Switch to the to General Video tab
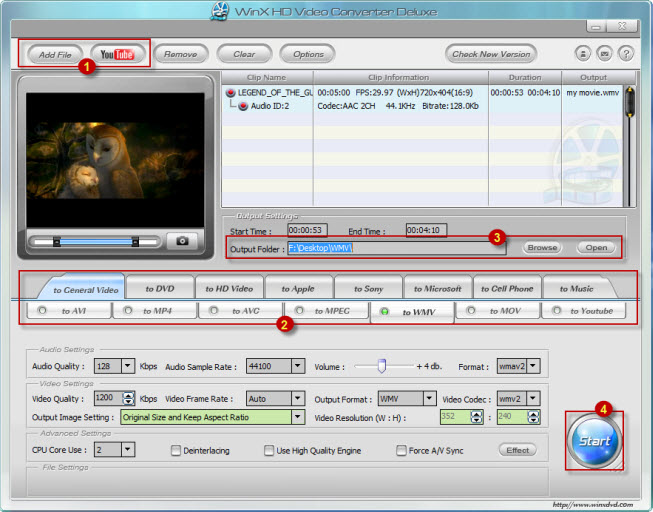 [x=82, y=287]
